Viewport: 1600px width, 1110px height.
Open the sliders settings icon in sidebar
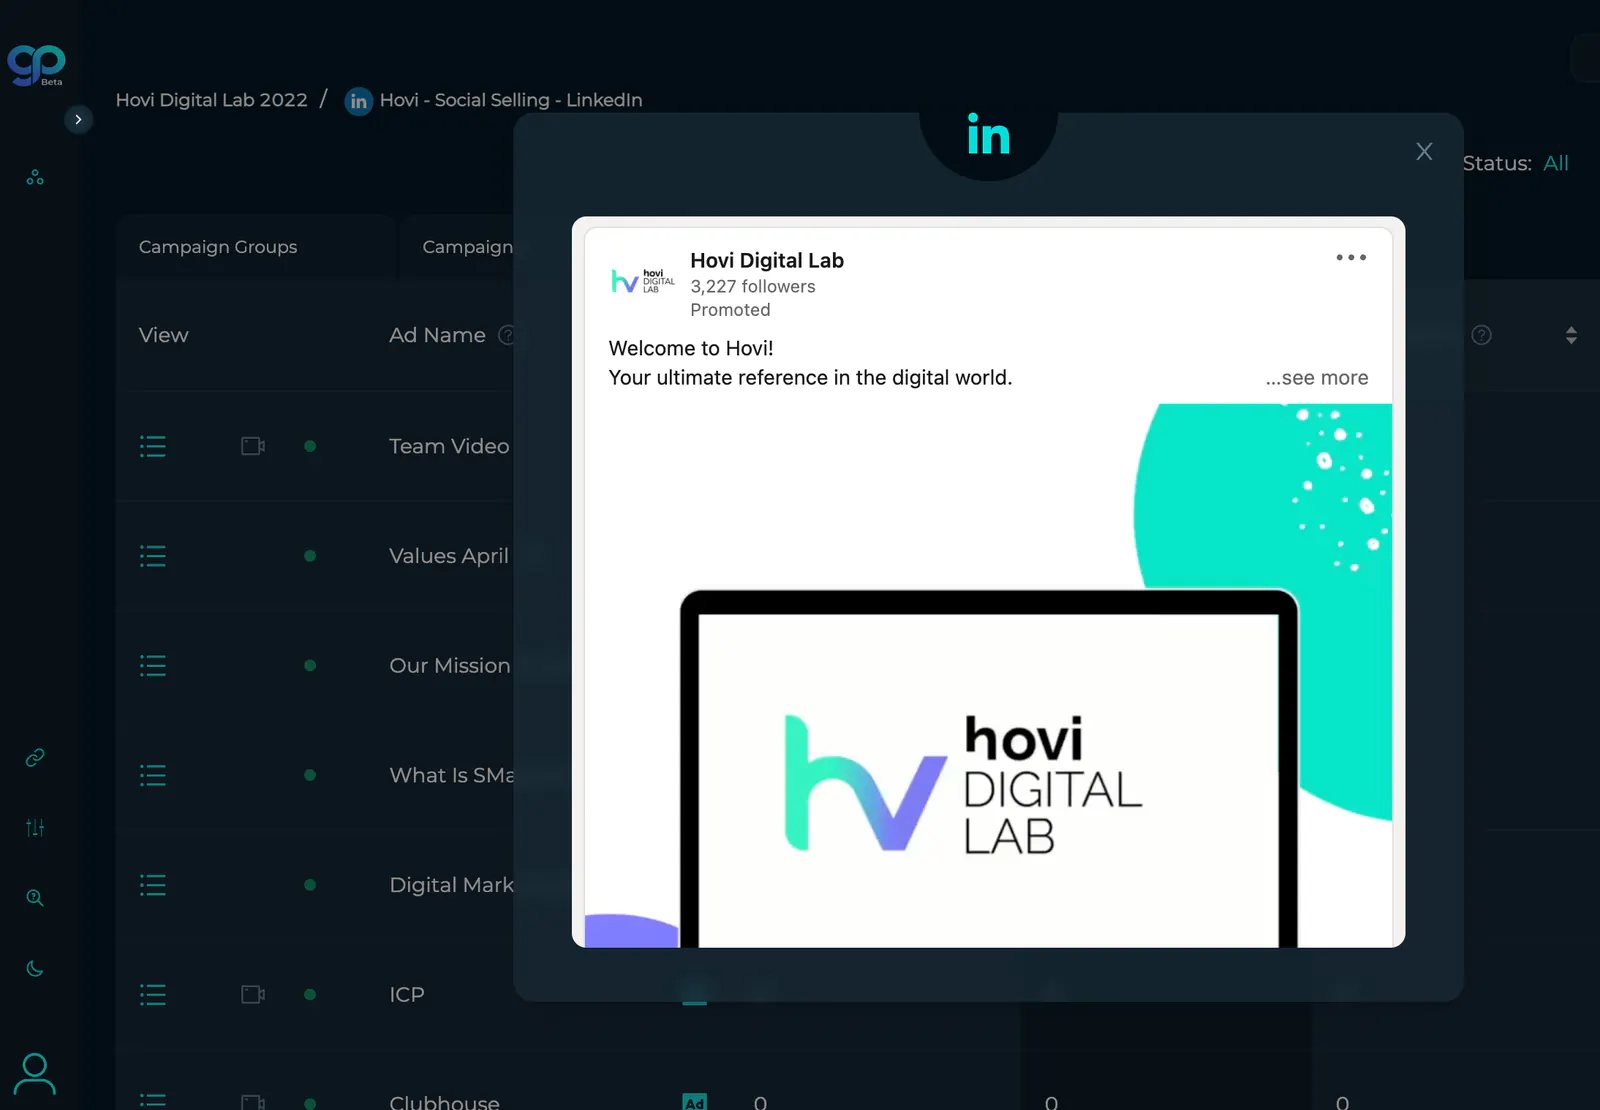(35, 828)
